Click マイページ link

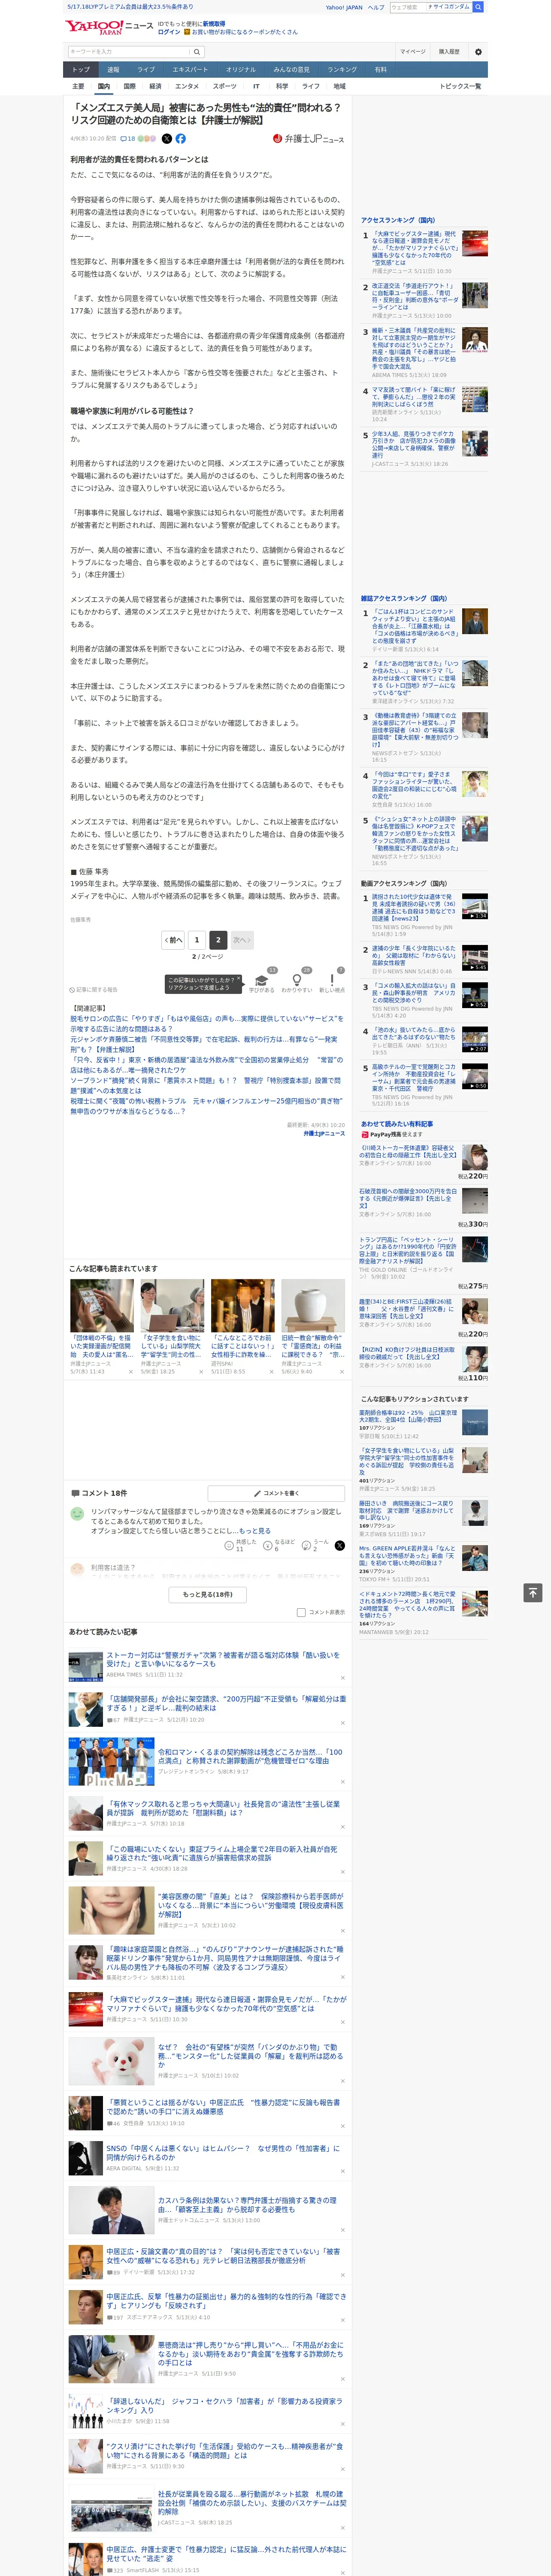pos(413,52)
